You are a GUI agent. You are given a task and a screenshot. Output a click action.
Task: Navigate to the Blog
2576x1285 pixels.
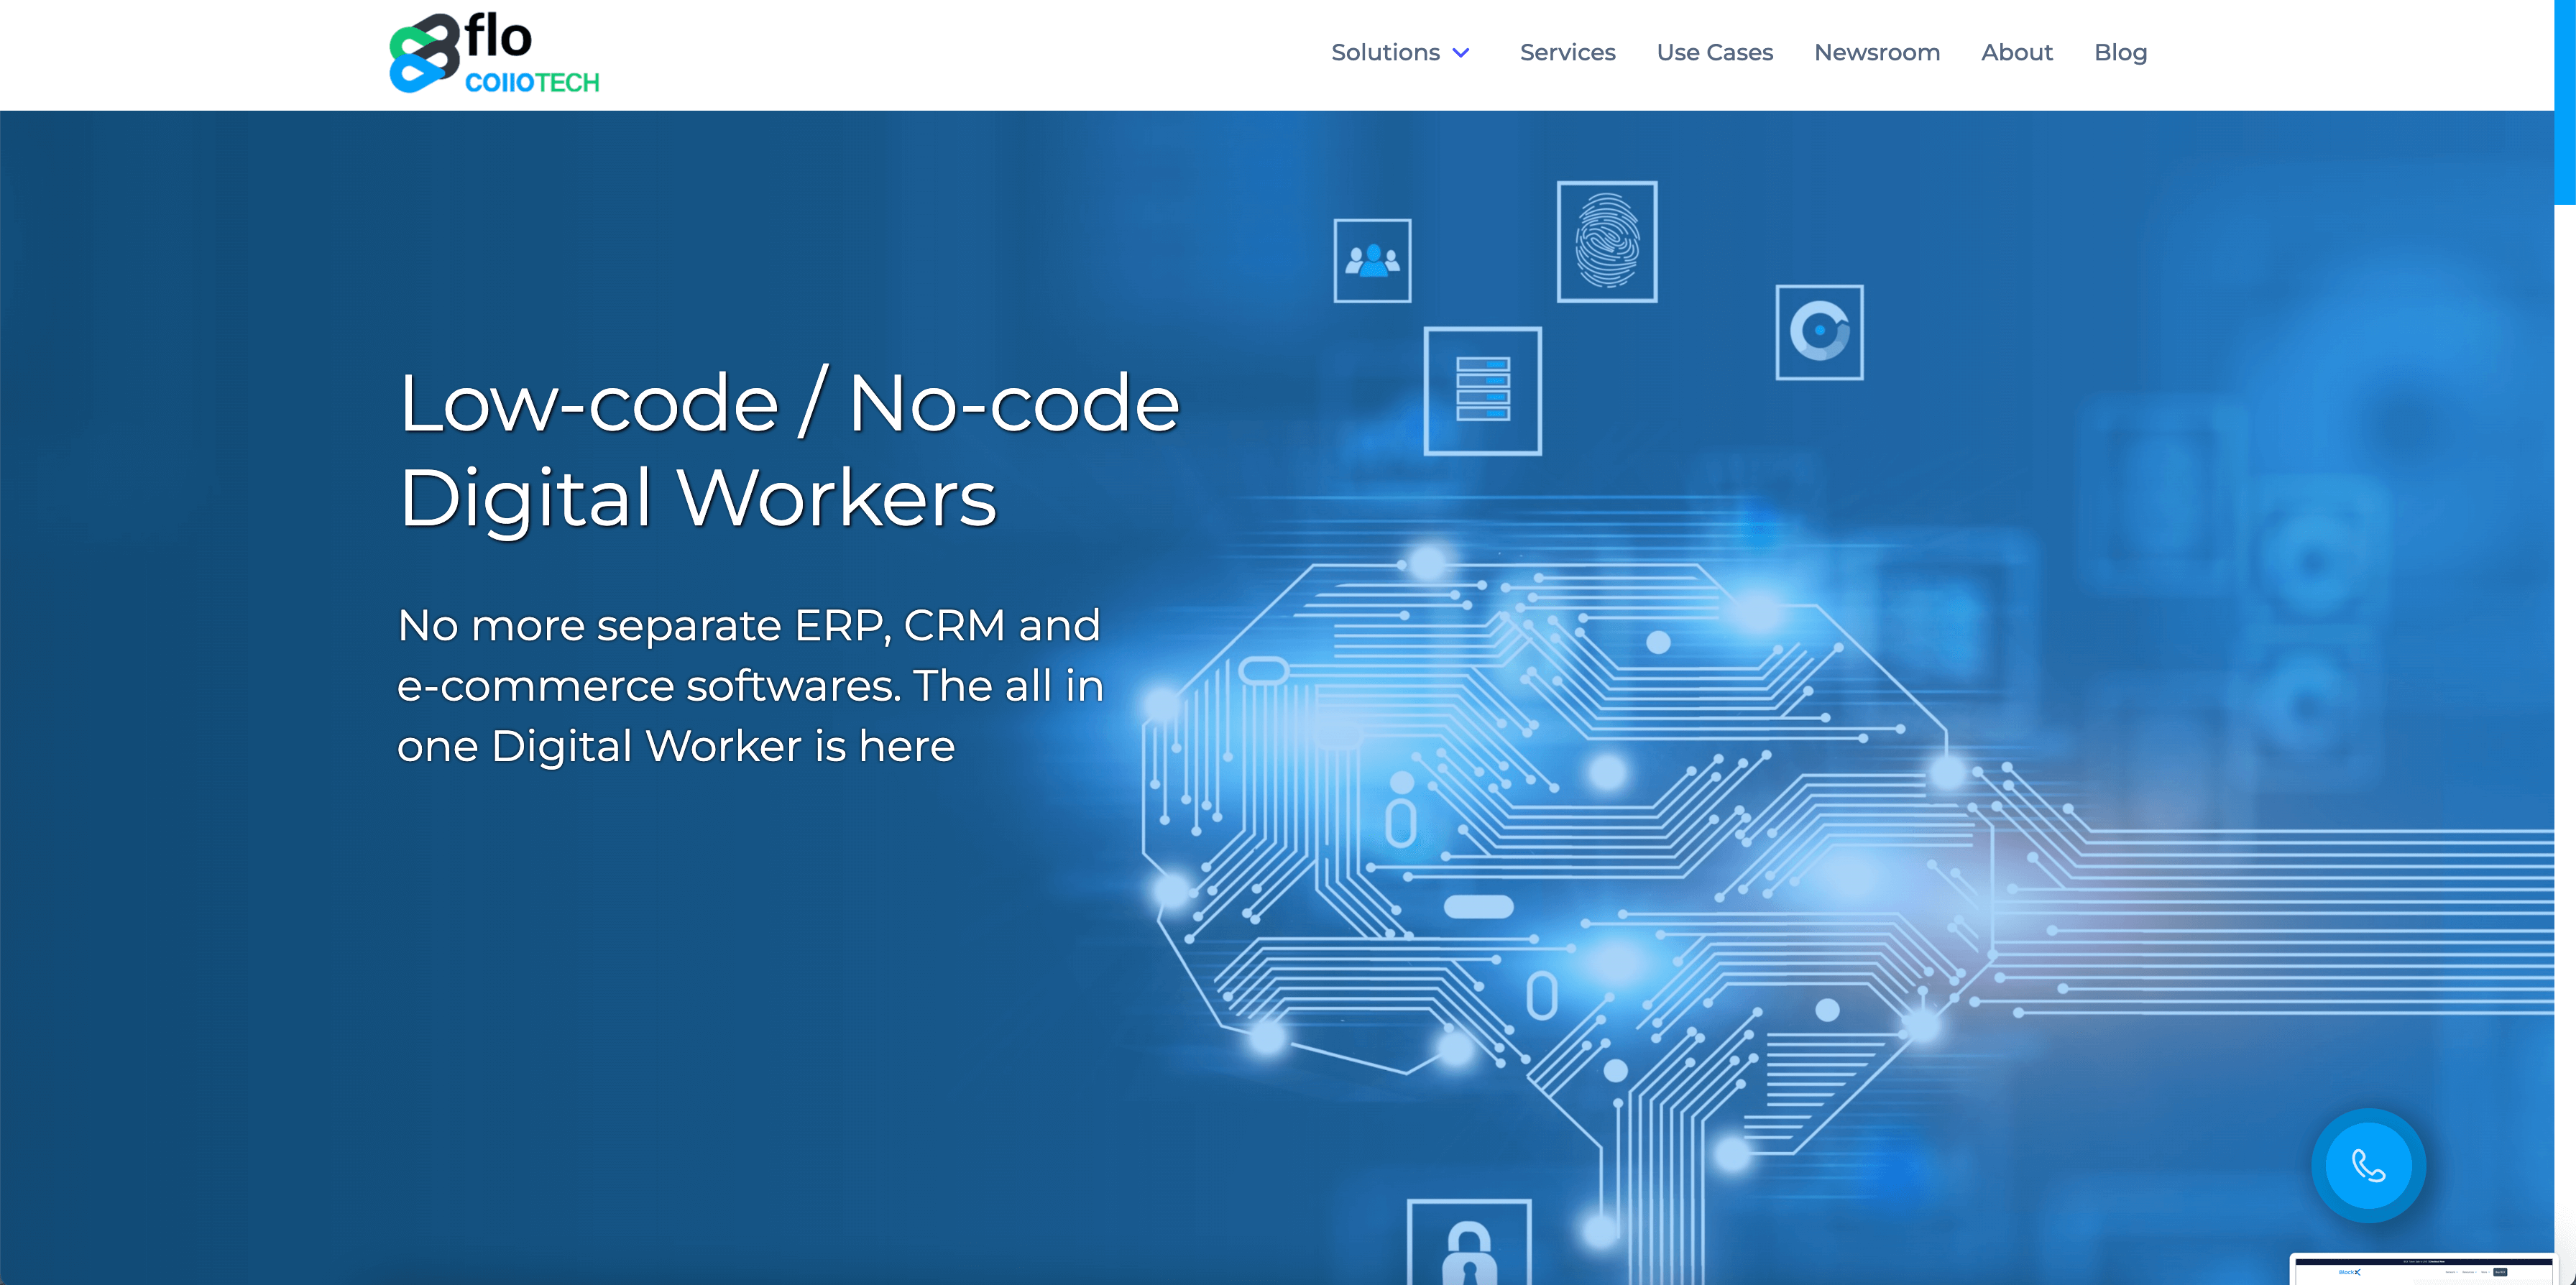click(2120, 52)
